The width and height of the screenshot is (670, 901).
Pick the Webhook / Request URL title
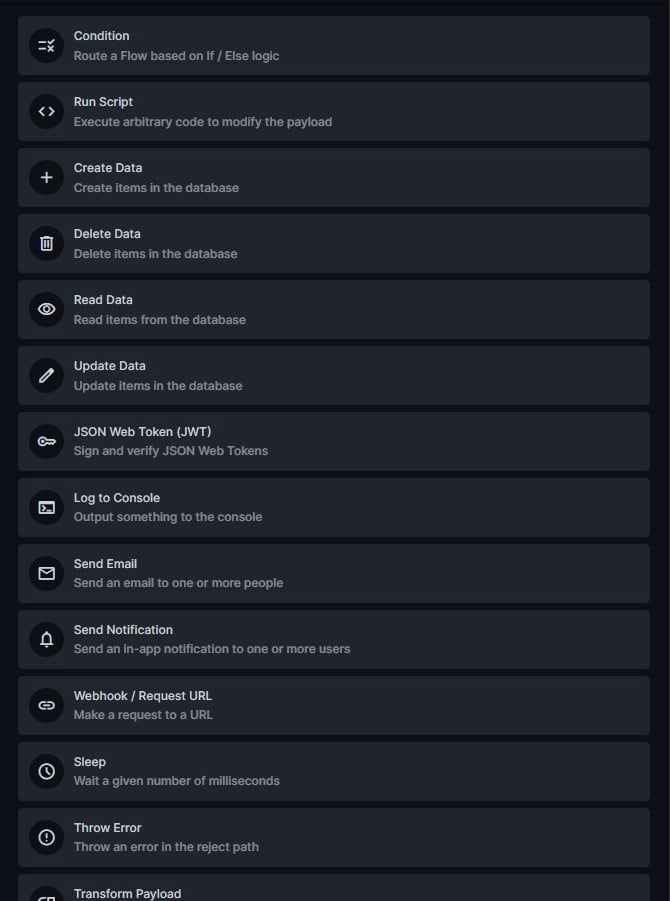[142, 696]
